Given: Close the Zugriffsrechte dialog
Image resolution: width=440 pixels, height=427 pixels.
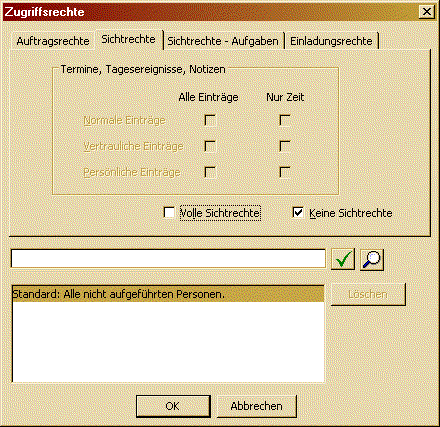Looking at the screenshot, I should (427, 12).
